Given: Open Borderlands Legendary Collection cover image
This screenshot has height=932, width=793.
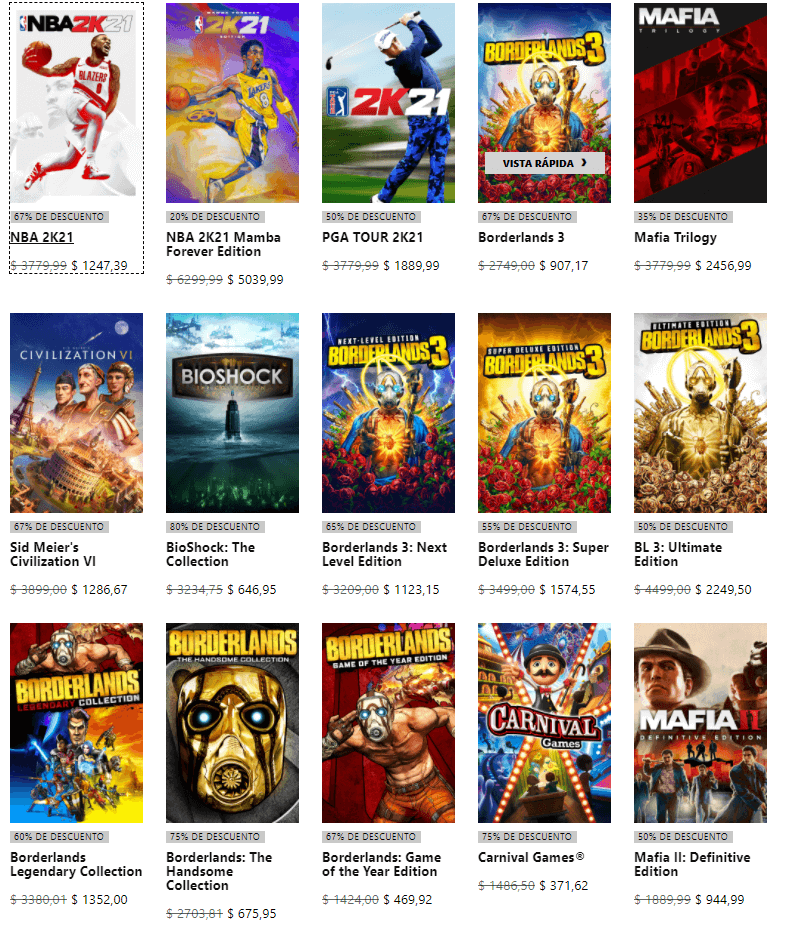Looking at the screenshot, I should coord(76,723).
